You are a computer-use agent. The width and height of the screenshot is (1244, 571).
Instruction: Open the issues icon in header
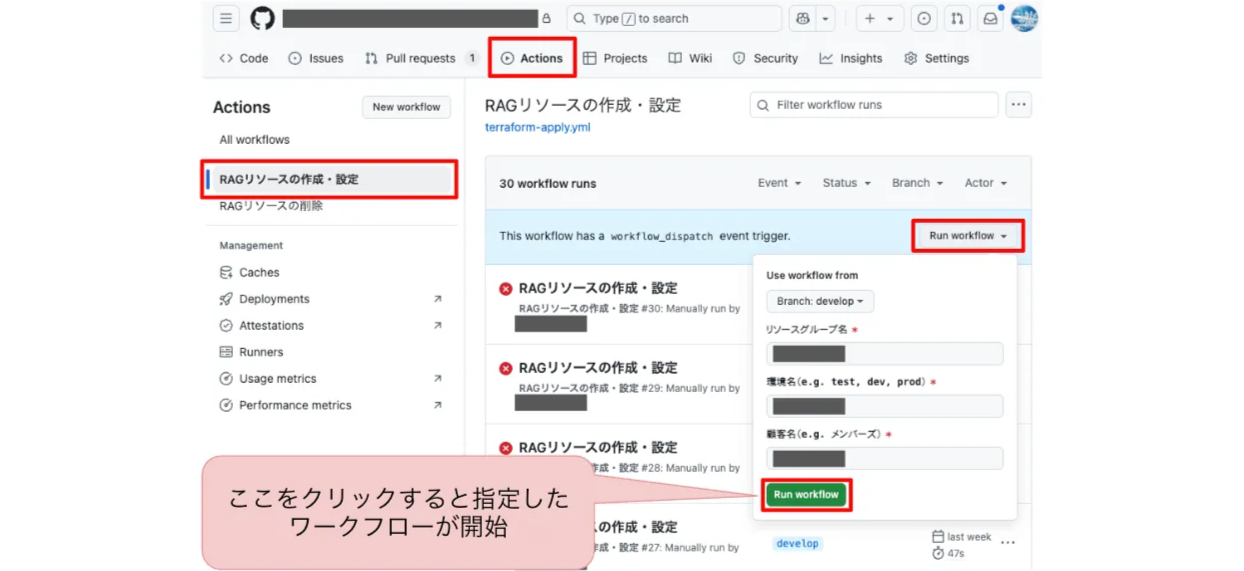point(924,18)
